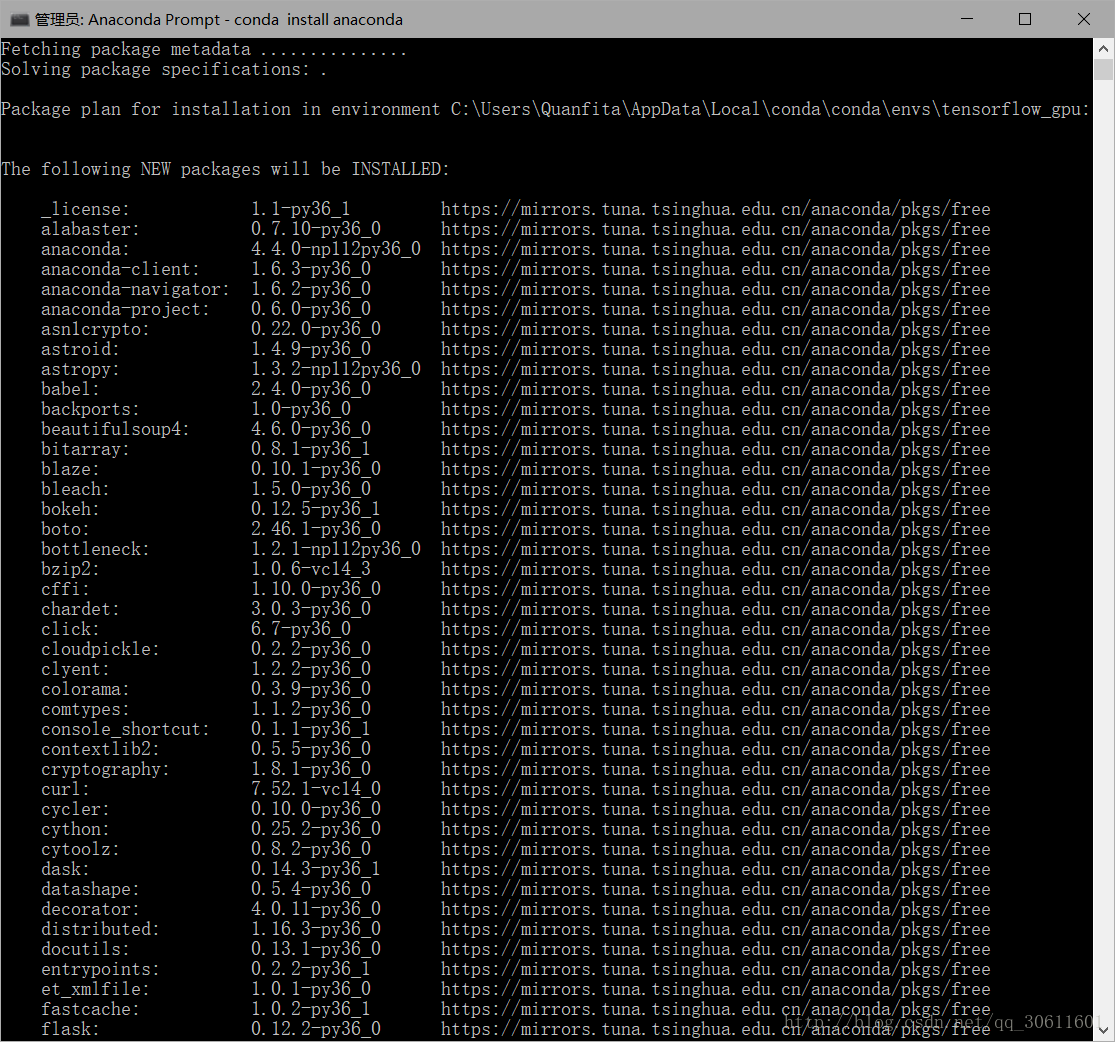Click the 'distributed:' package name
This screenshot has width=1115, height=1042.
pyautogui.click(x=100, y=929)
